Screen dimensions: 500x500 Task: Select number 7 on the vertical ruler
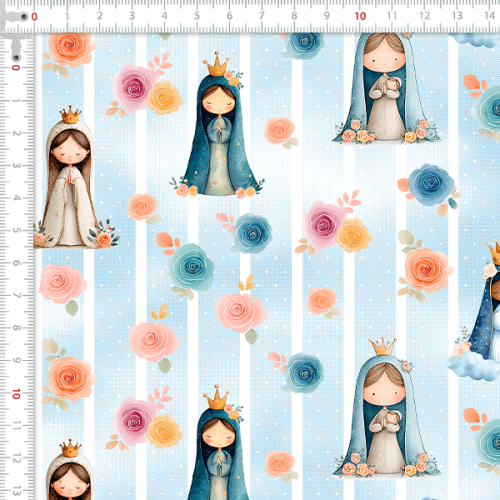tap(16, 295)
